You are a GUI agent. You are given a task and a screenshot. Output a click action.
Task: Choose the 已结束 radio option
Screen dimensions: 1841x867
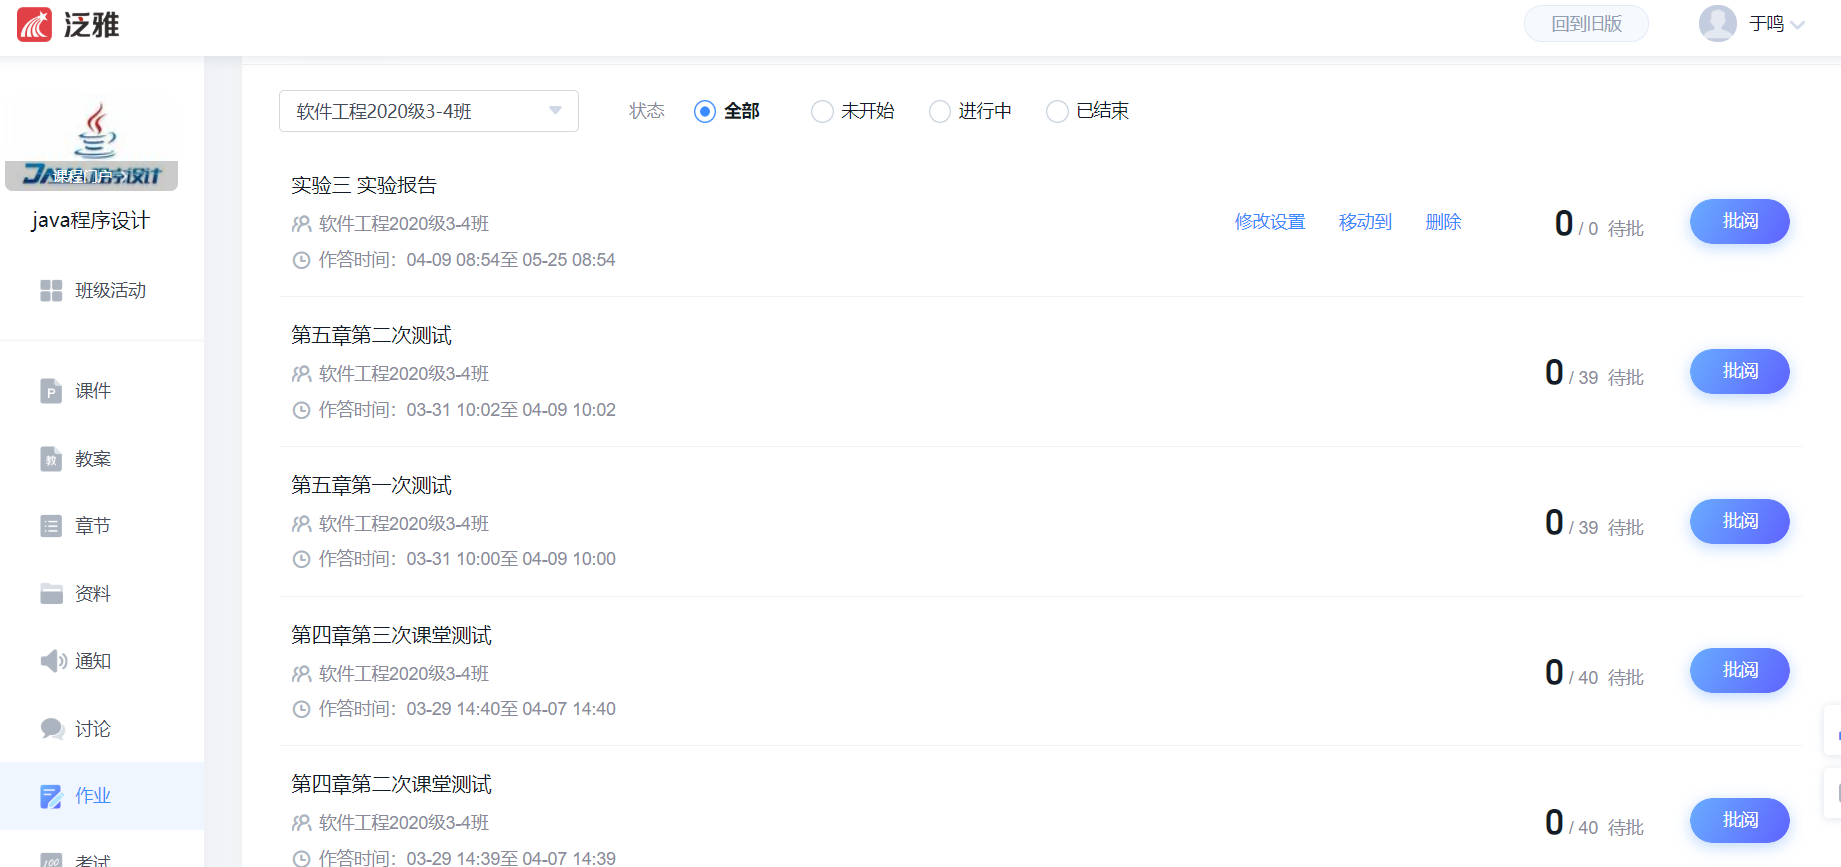tap(1057, 111)
